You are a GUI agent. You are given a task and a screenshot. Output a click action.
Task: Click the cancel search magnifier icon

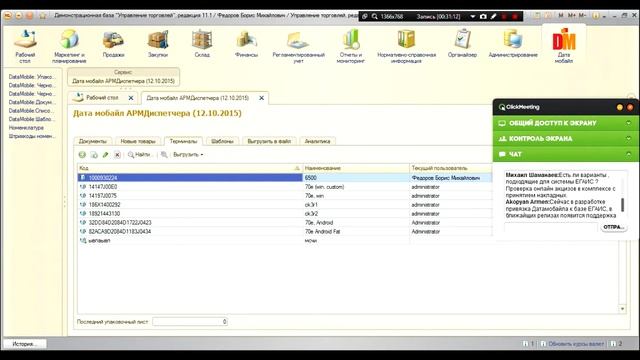164,155
